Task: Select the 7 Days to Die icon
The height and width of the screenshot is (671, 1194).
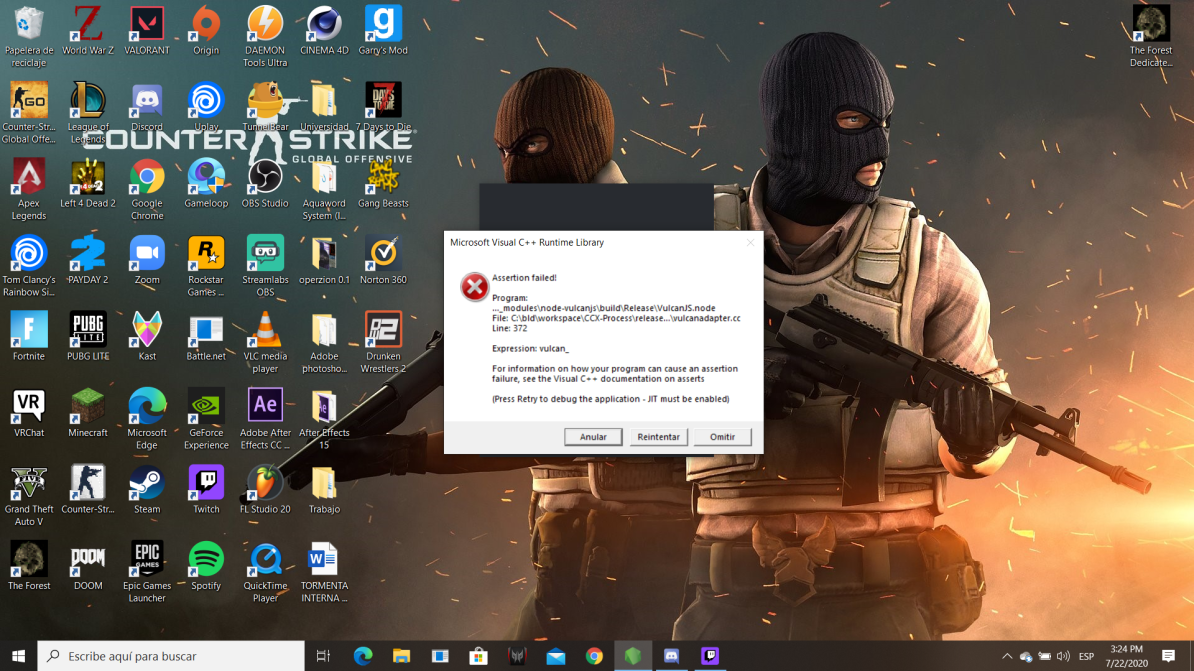Action: (x=383, y=108)
